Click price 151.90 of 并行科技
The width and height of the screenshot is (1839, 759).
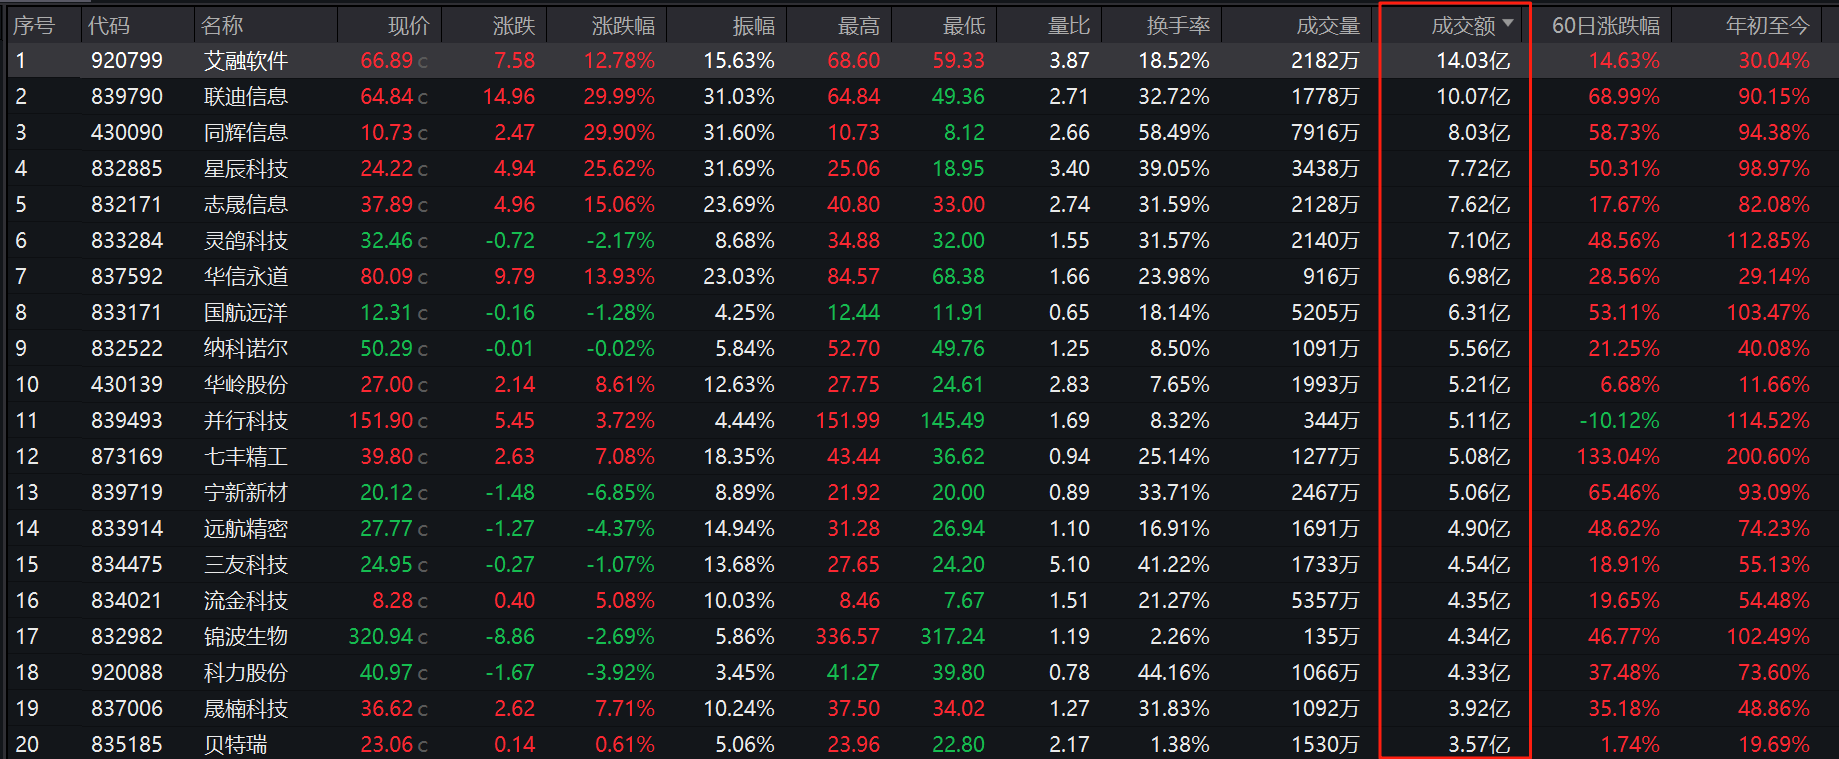pyautogui.click(x=381, y=421)
